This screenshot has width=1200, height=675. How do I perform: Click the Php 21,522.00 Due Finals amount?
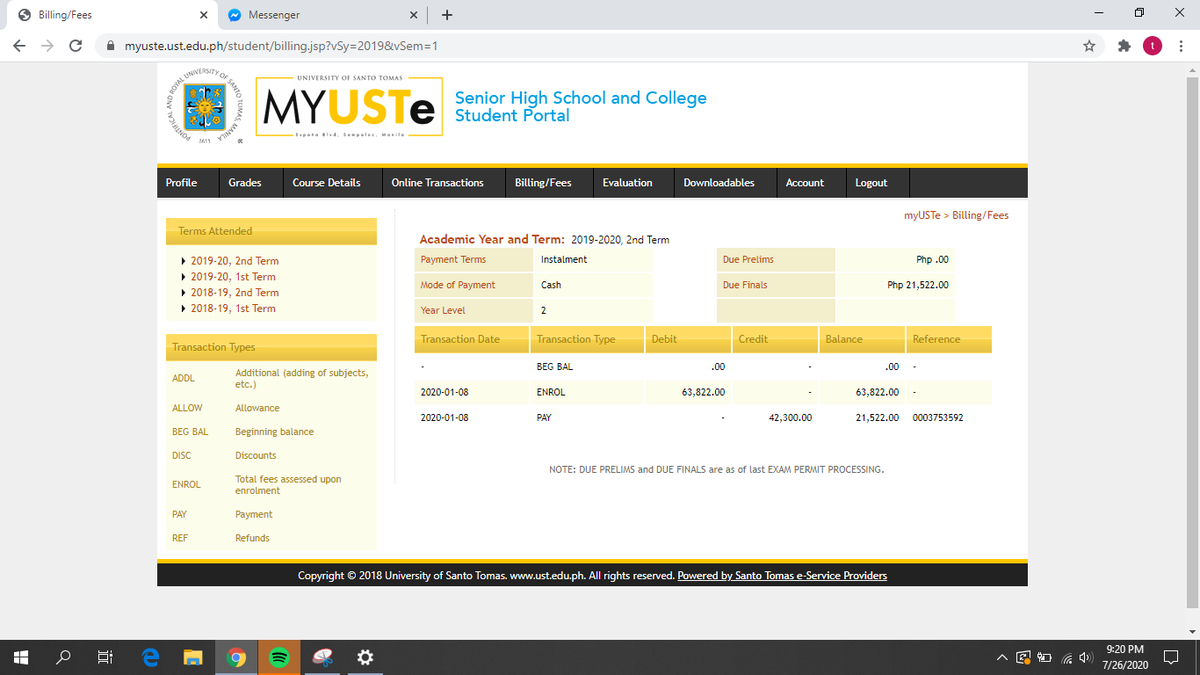click(x=918, y=285)
